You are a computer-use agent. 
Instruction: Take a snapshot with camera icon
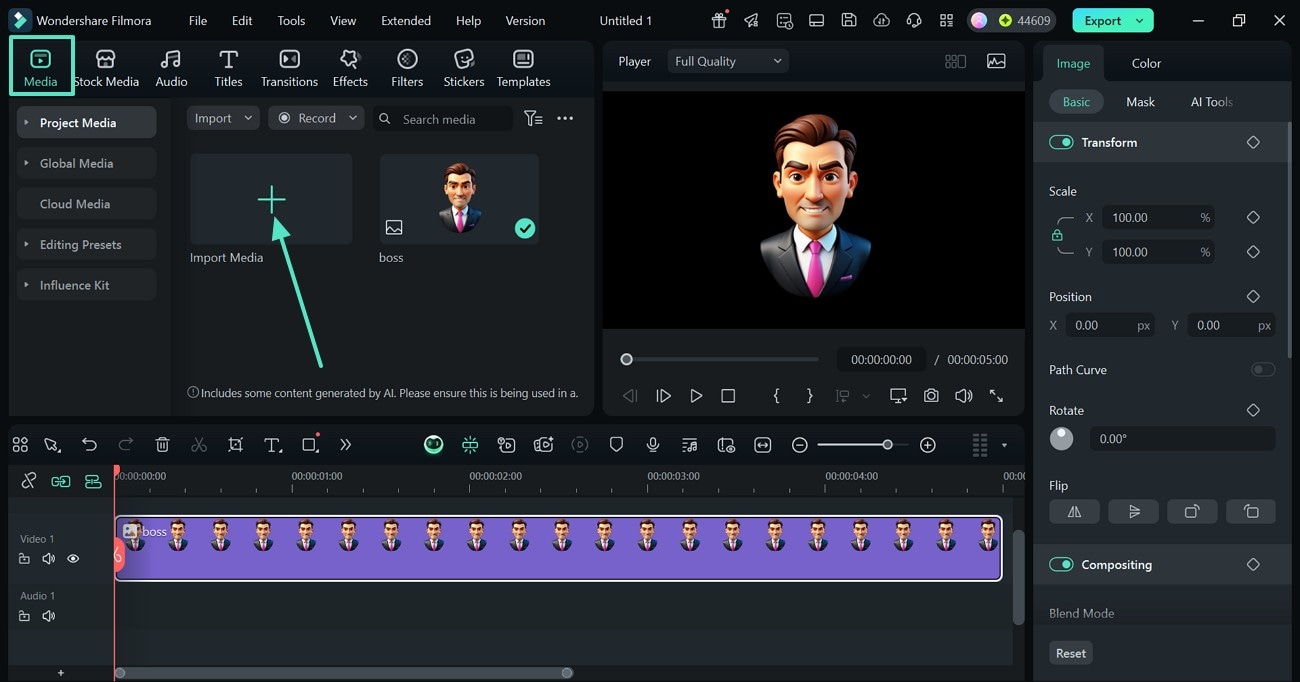tap(931, 396)
